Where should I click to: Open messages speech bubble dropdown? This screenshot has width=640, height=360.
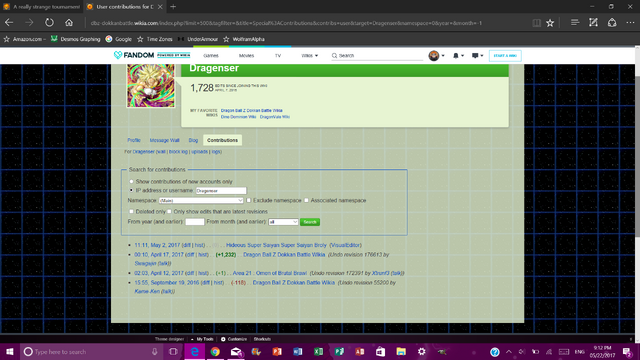tap(477, 56)
